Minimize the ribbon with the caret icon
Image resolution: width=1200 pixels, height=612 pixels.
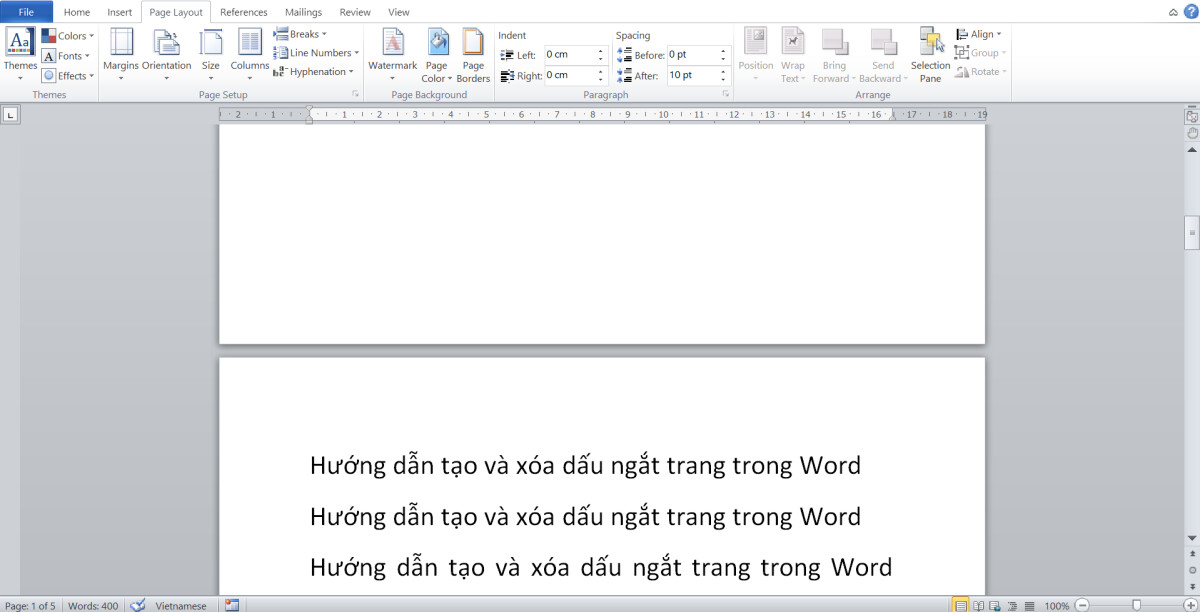1172,12
